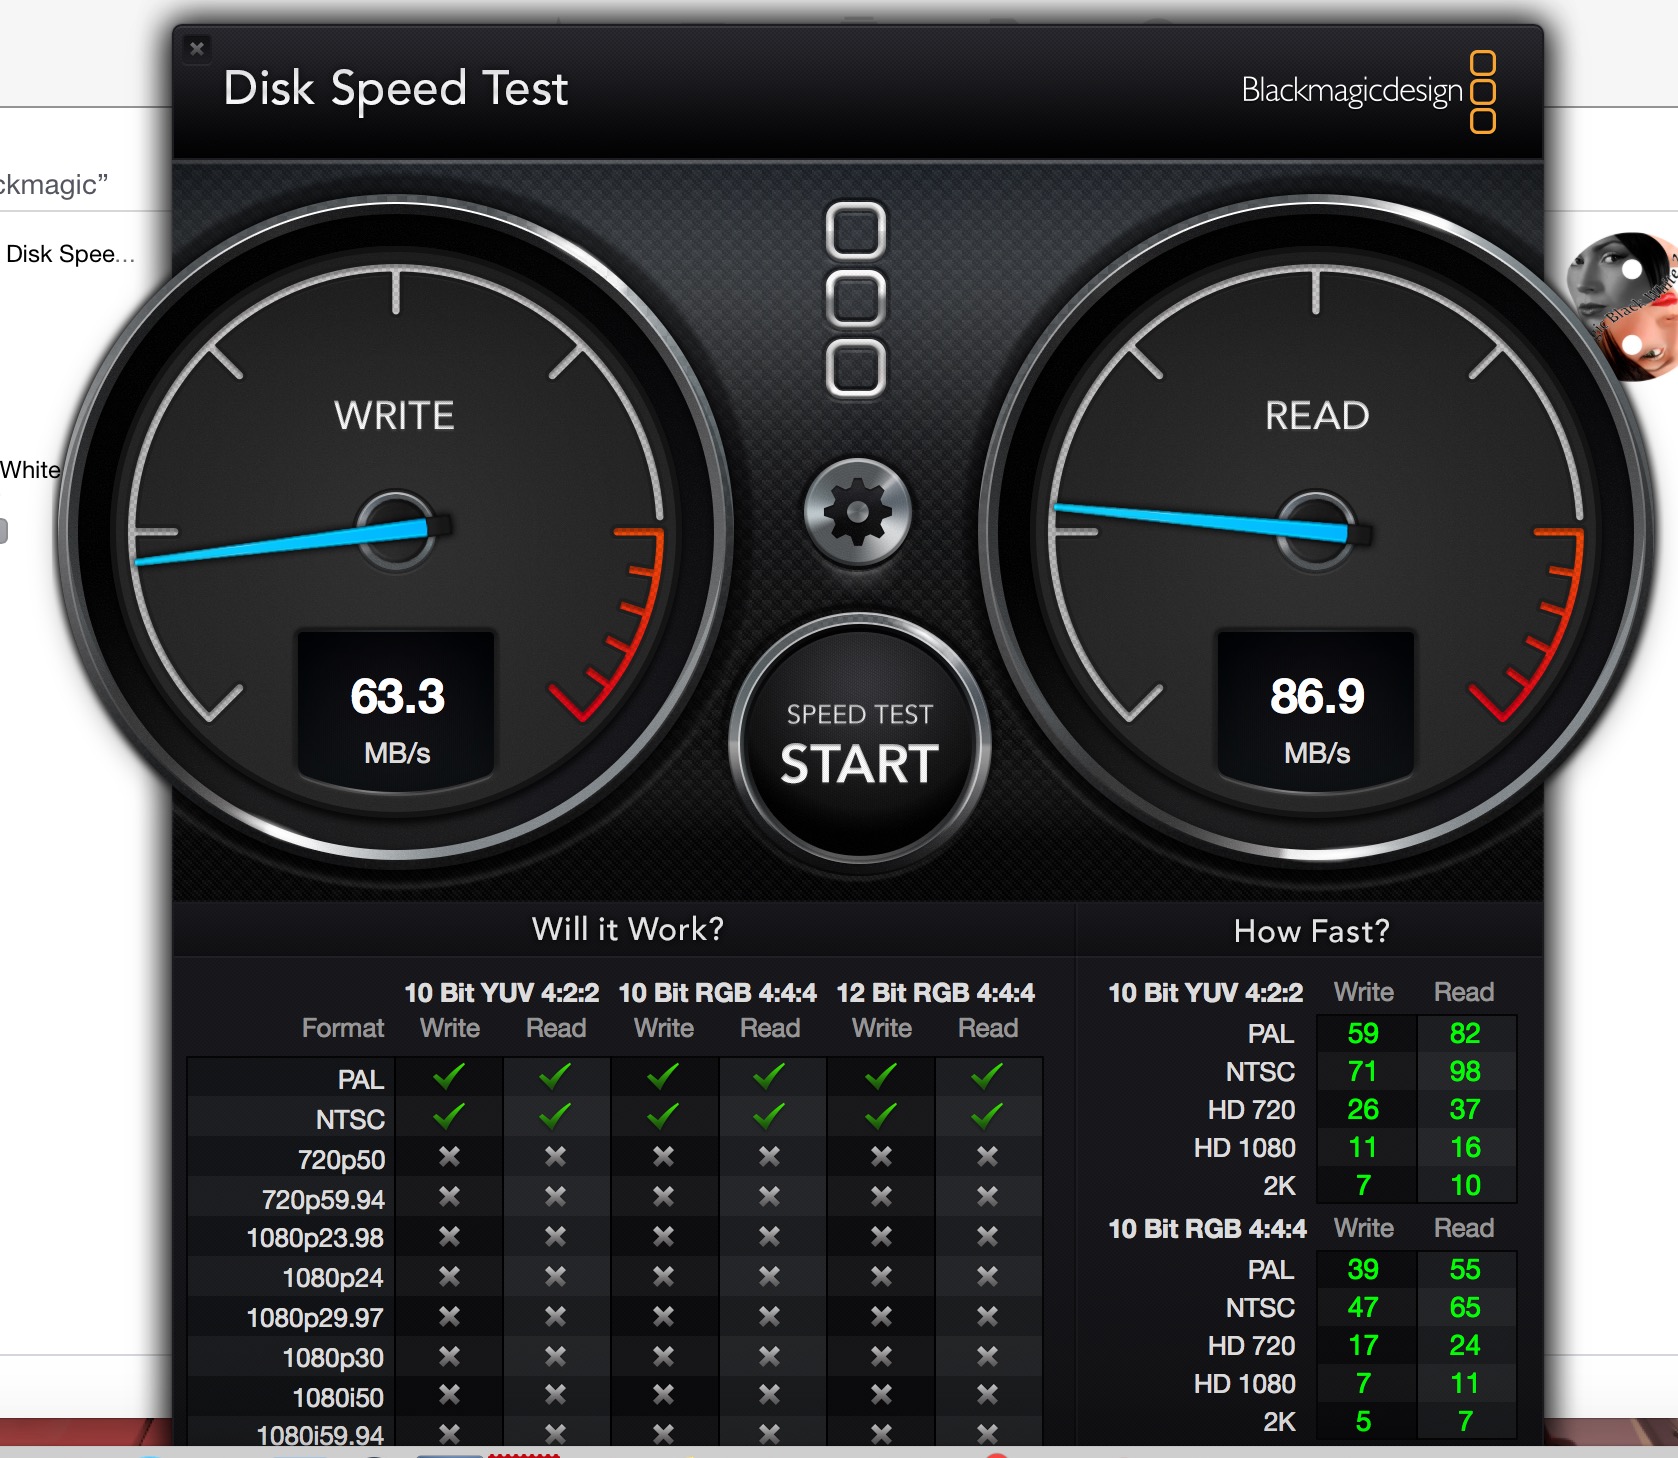Image resolution: width=1678 pixels, height=1458 pixels.
Task: Click the 720p50 10 Bit YUV Write cross
Action: [449, 1157]
